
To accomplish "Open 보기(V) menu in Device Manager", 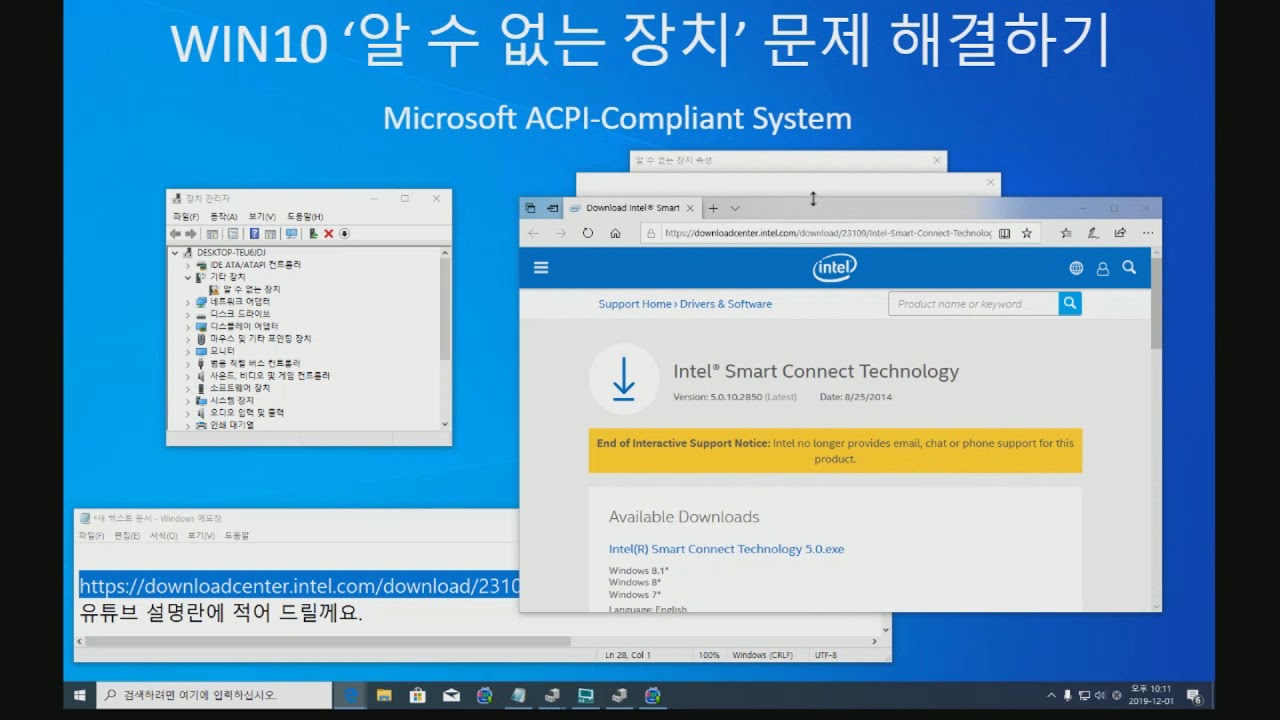I will tap(262, 216).
